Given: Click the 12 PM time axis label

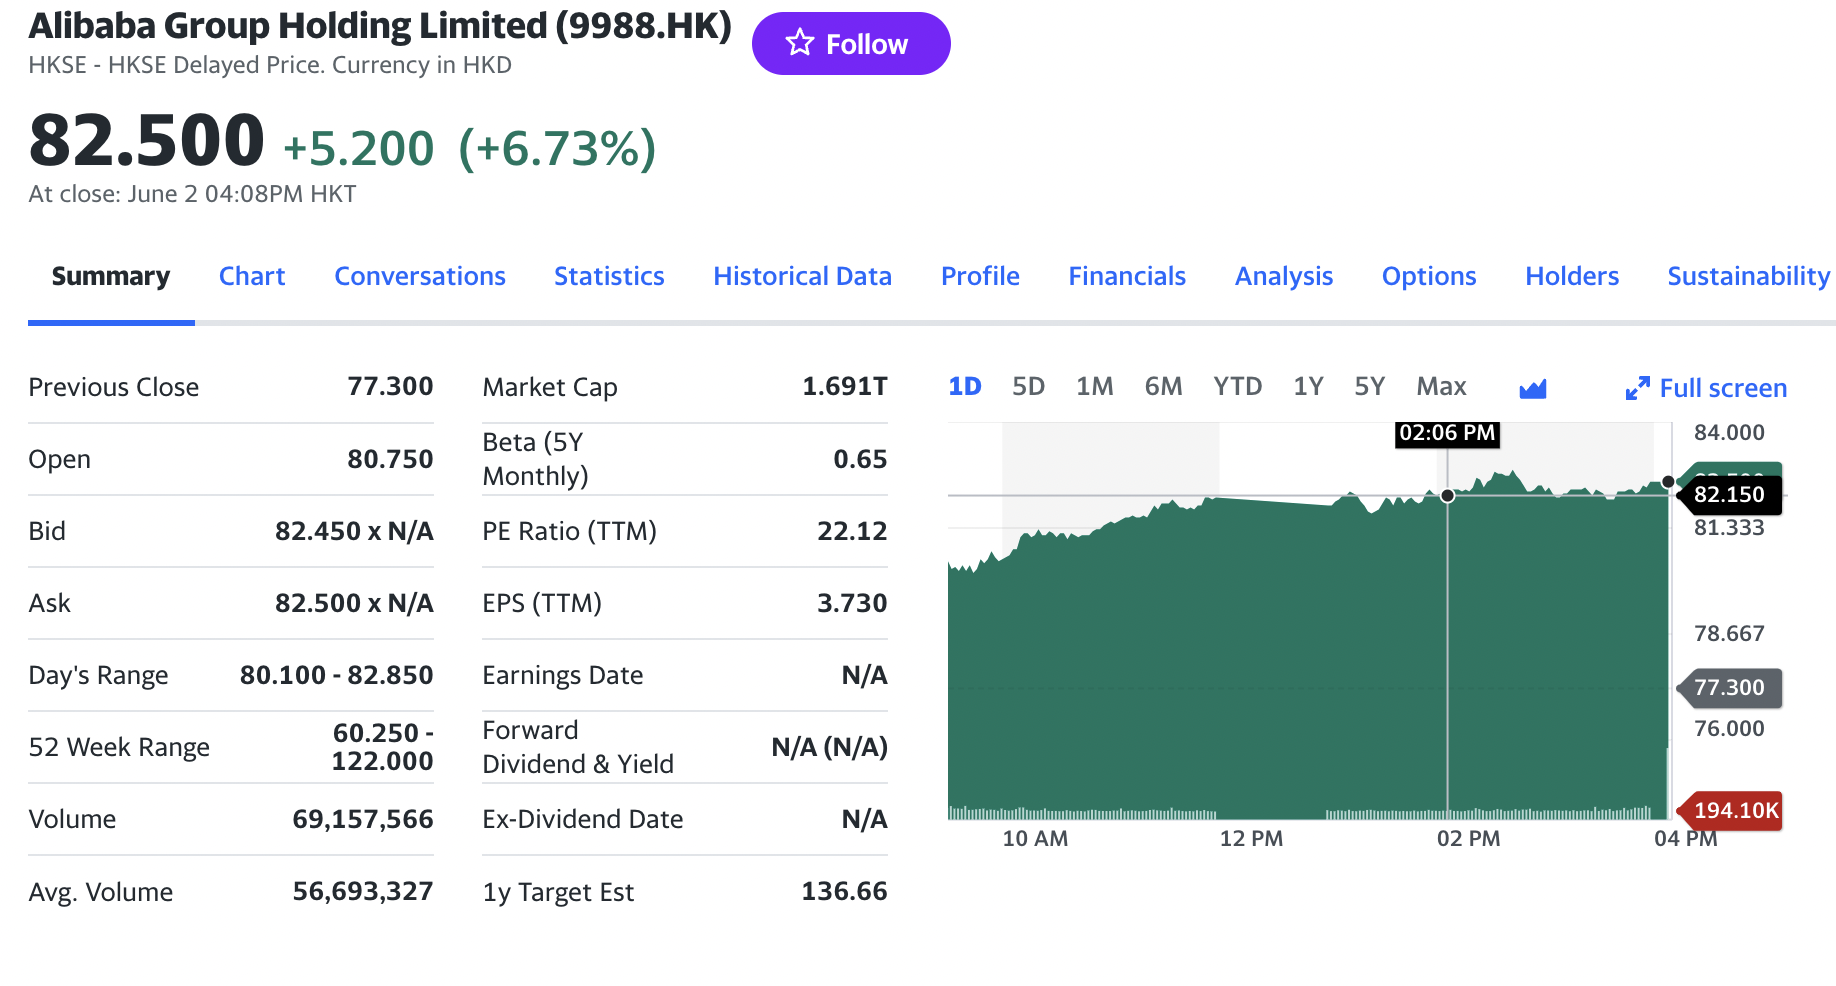Looking at the screenshot, I should coord(1251,838).
